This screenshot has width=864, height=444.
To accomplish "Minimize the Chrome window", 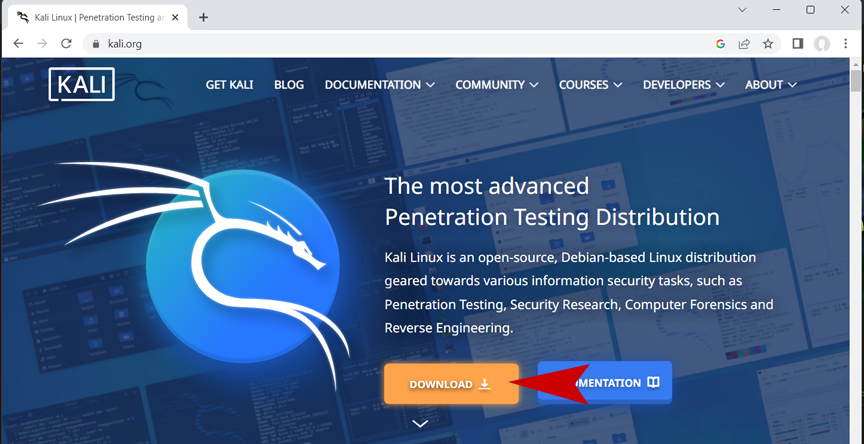I will coord(777,9).
